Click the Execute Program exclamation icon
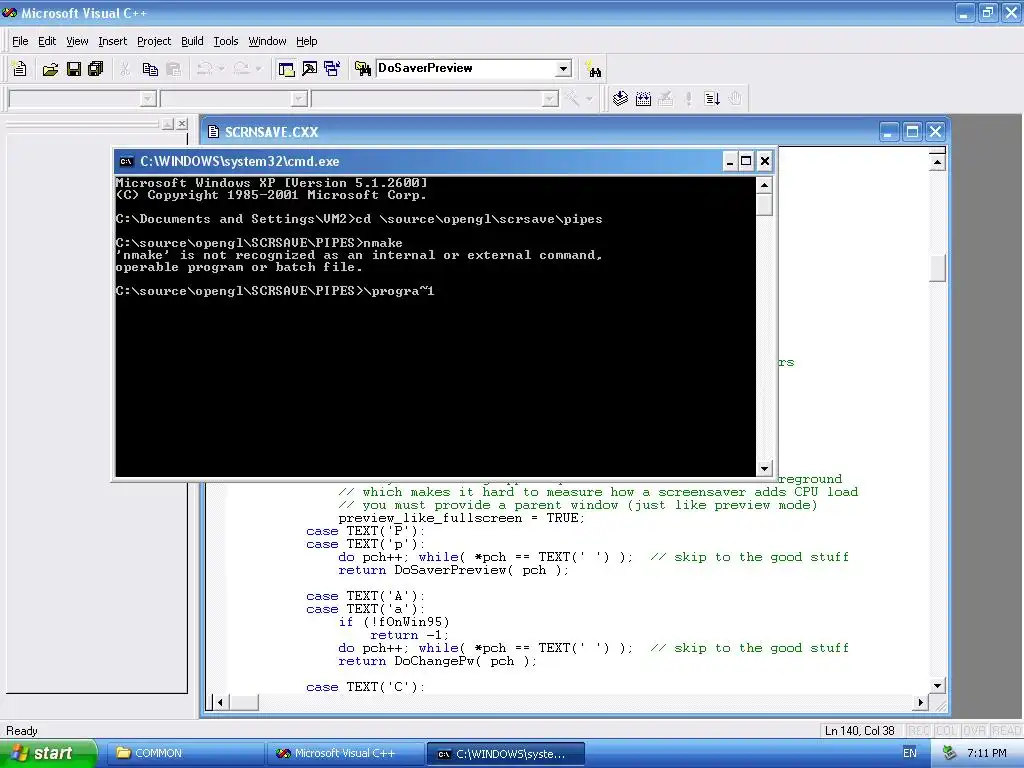 coord(688,99)
